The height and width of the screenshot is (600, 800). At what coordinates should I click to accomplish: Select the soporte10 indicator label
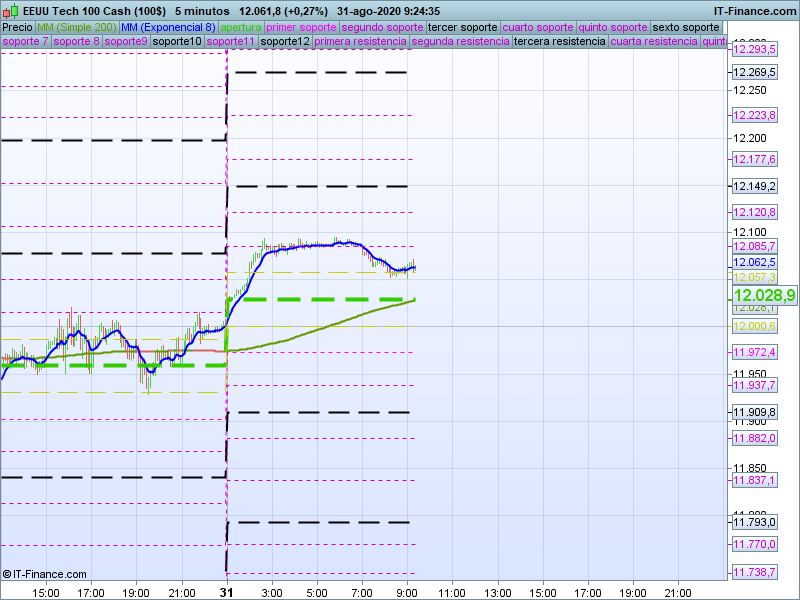tap(179, 42)
